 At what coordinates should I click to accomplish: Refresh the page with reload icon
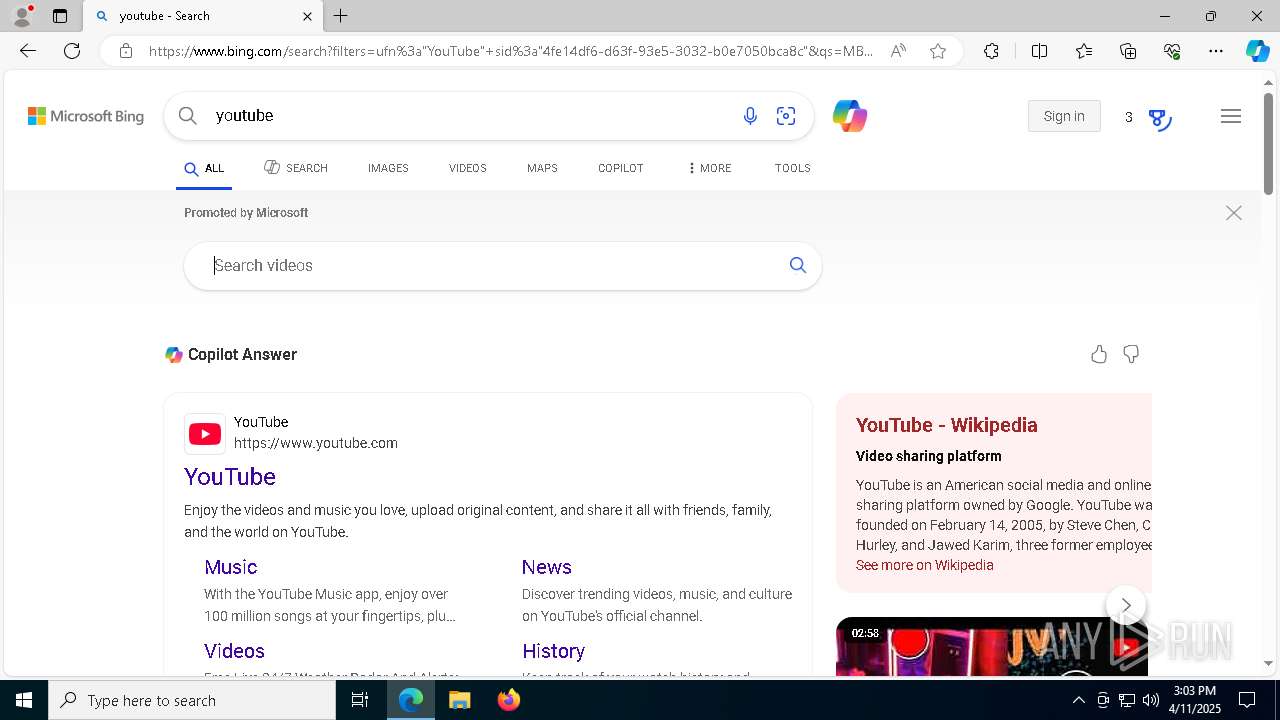pyautogui.click(x=72, y=51)
